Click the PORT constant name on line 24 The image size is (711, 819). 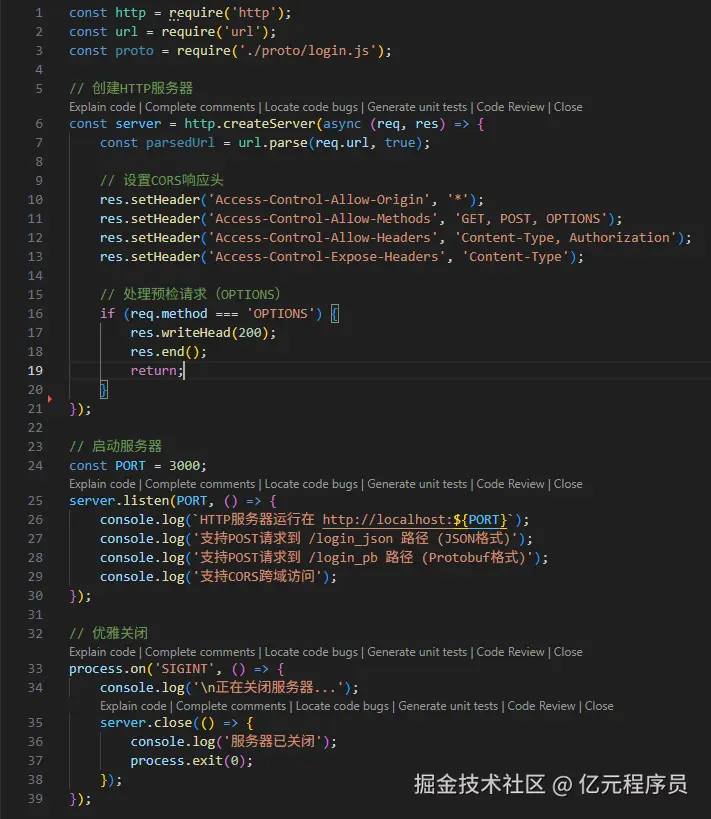tap(130, 466)
